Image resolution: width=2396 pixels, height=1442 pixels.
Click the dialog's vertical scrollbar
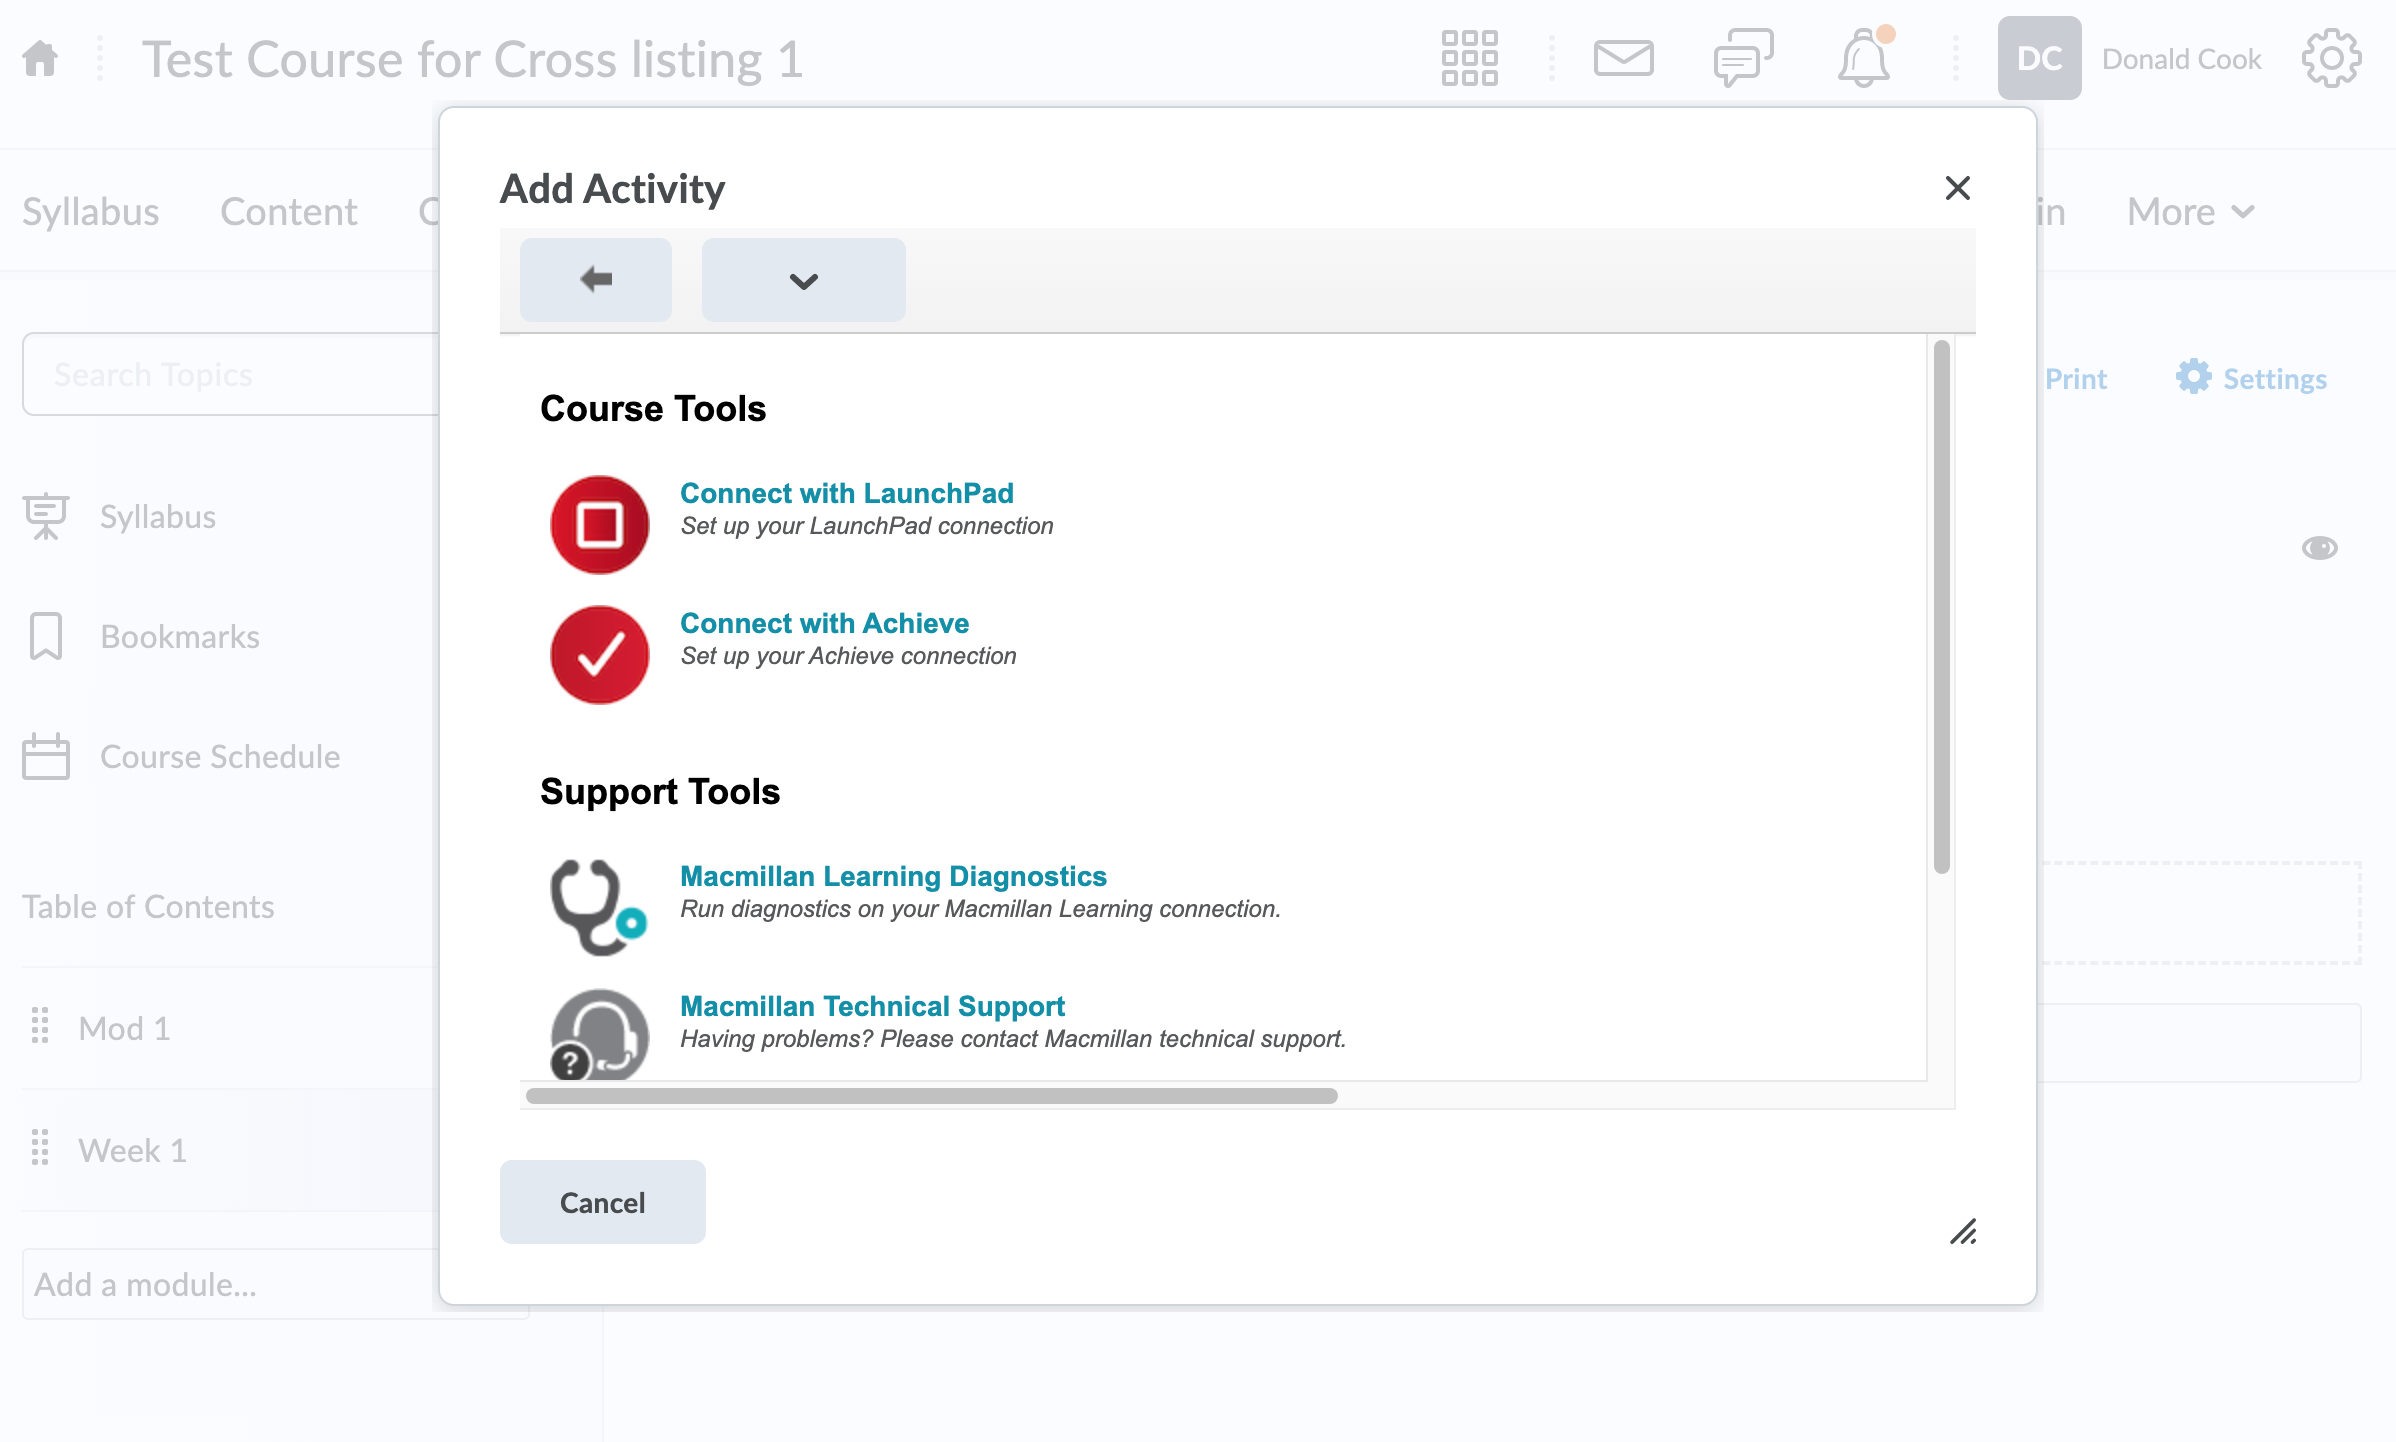coord(1941,606)
